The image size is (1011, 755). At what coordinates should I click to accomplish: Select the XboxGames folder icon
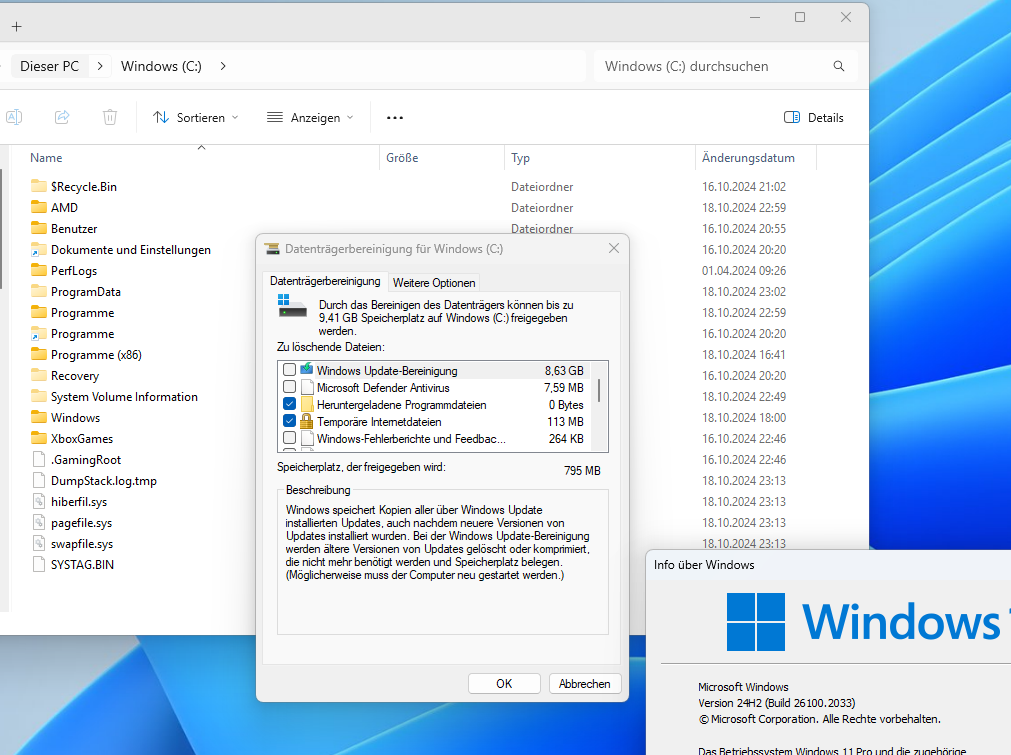pyautogui.click(x=39, y=438)
